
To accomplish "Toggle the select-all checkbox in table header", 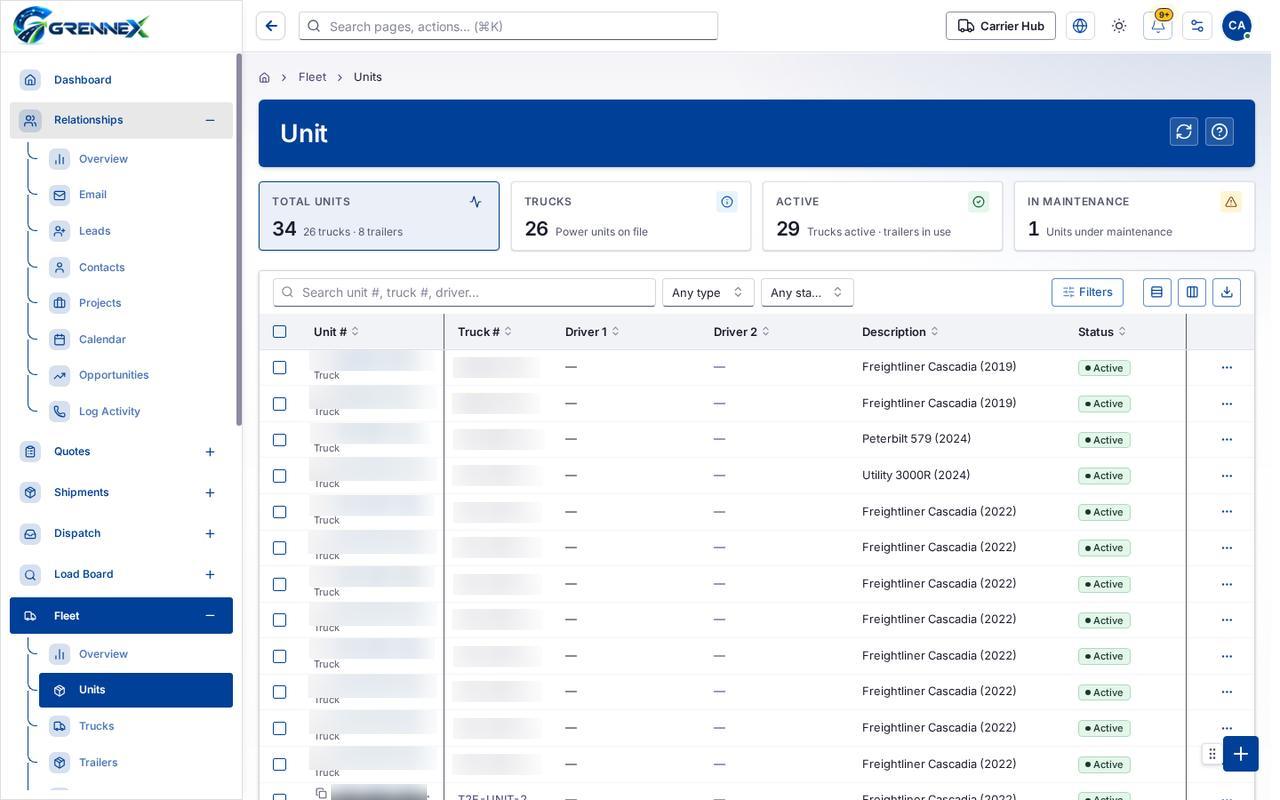I will pos(280,332).
